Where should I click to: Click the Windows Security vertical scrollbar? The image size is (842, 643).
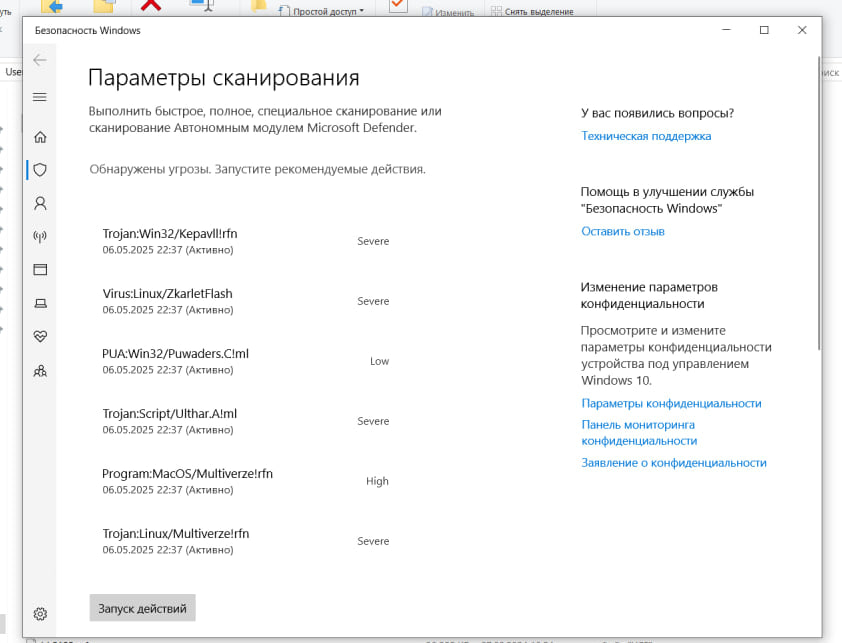pyautogui.click(x=819, y=203)
